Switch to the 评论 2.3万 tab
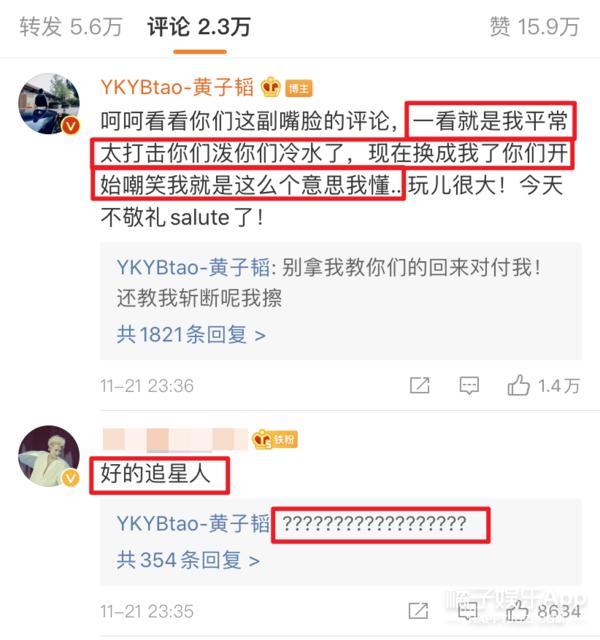 pyautogui.click(x=199, y=27)
